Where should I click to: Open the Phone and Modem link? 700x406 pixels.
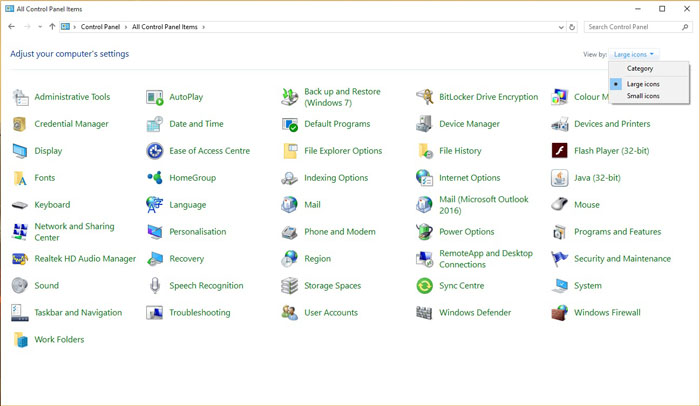point(340,232)
